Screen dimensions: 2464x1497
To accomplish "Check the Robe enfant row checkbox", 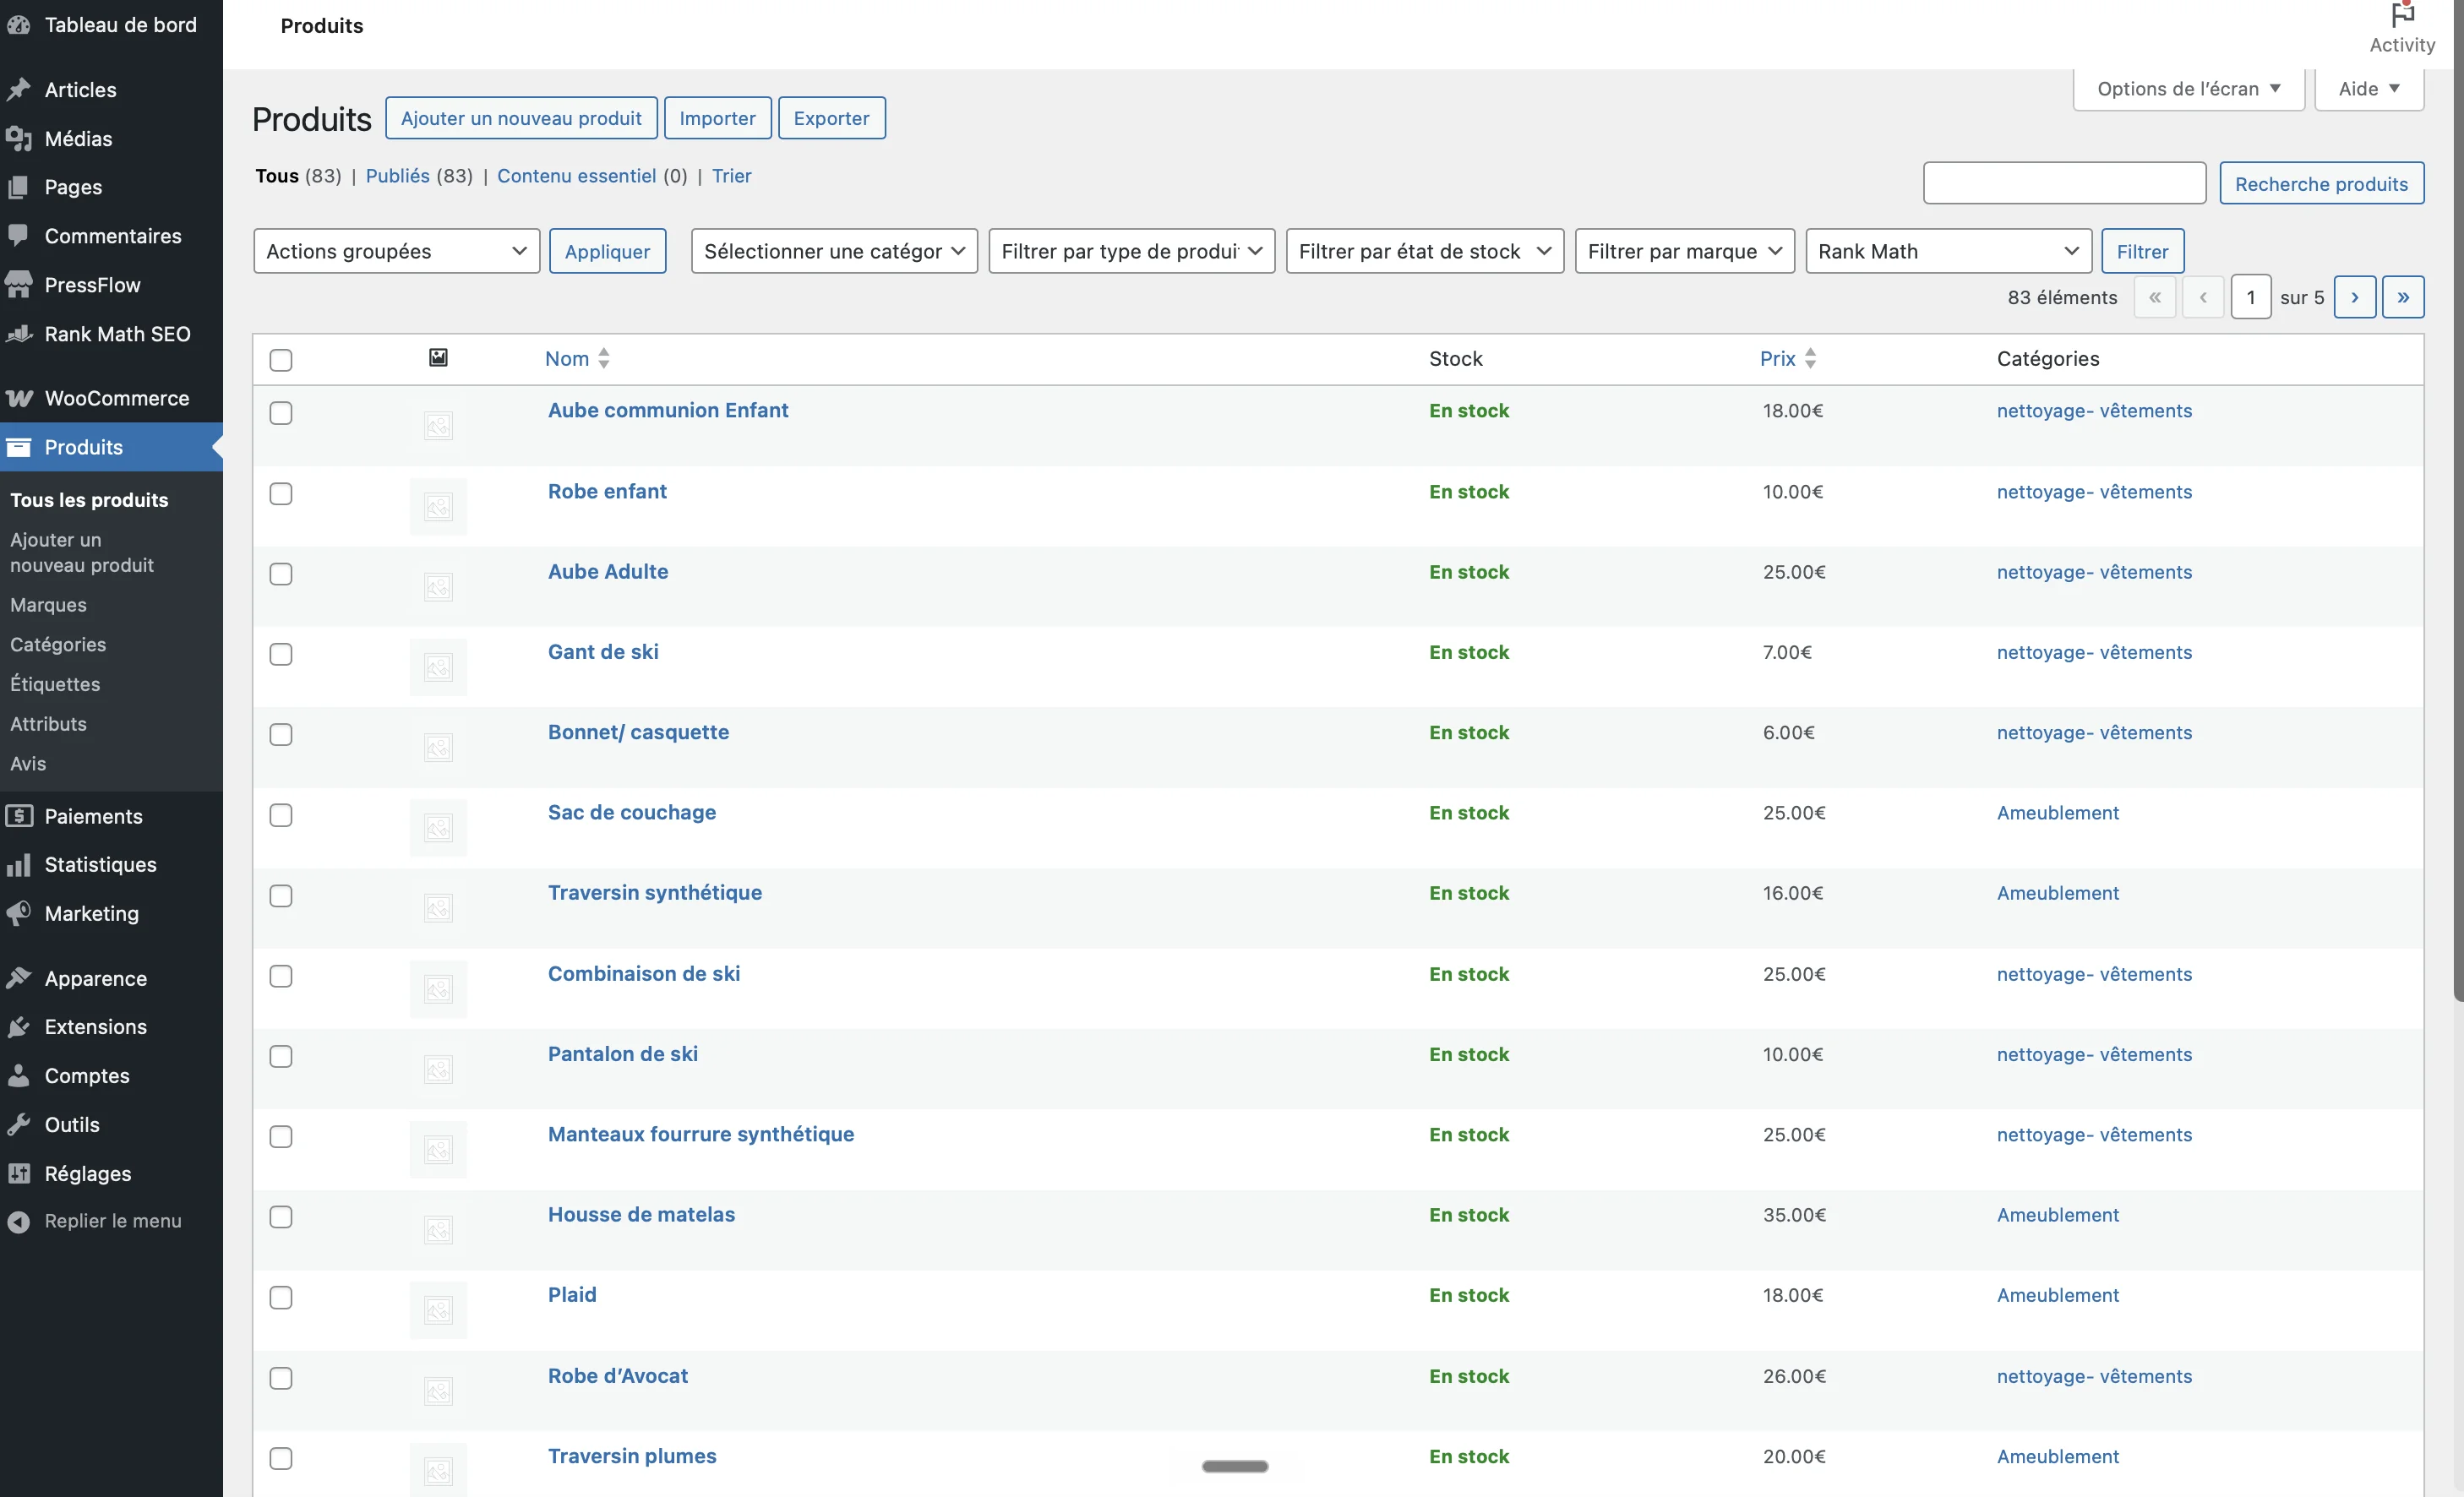I will click(281, 494).
